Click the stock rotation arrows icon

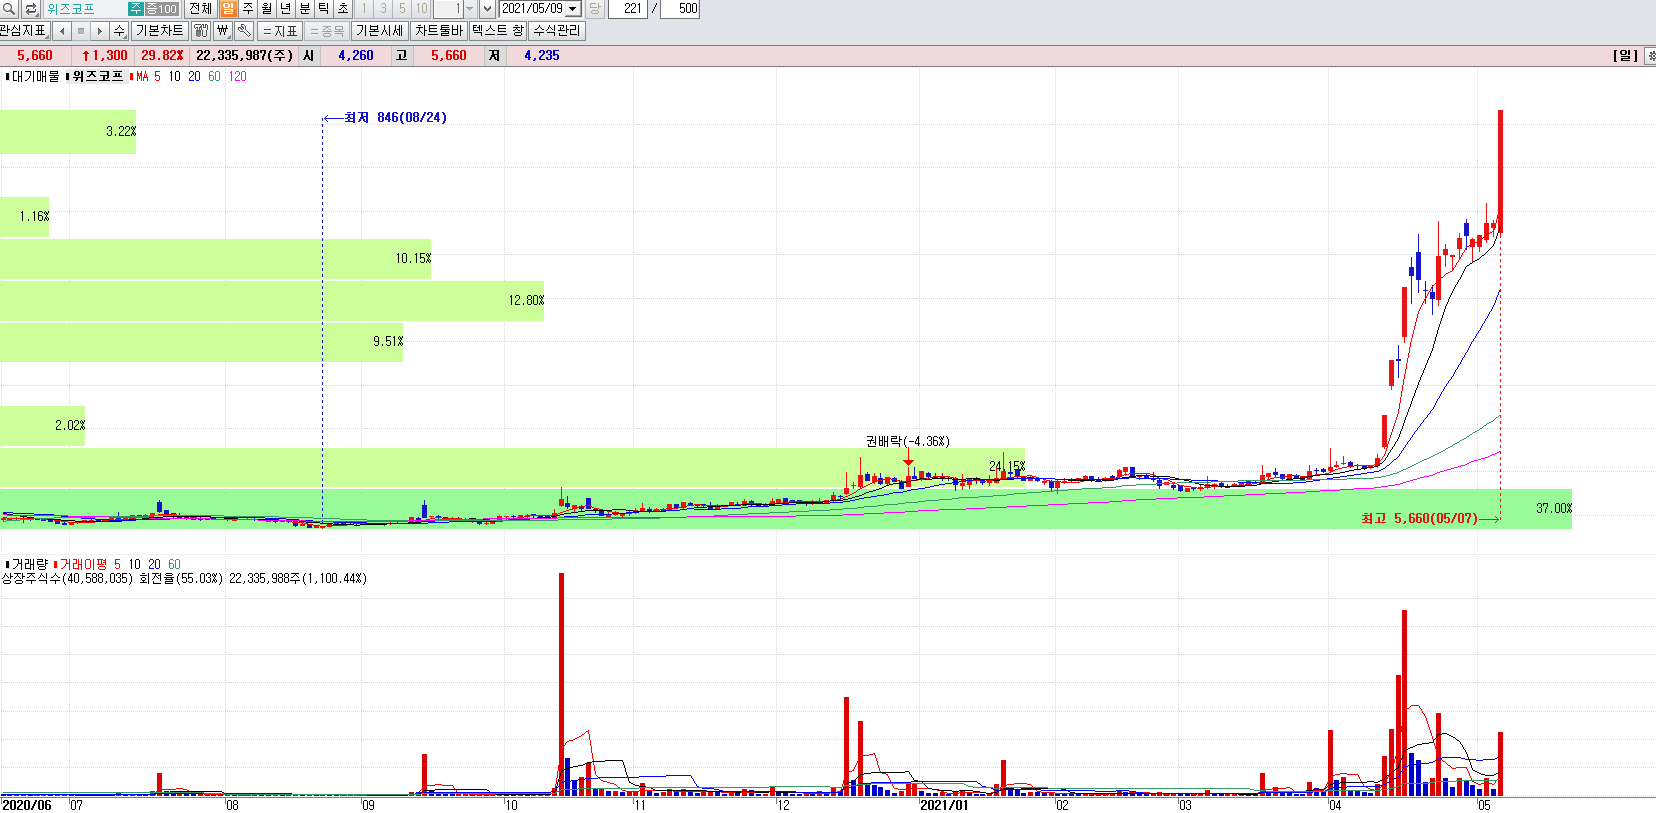[31, 9]
